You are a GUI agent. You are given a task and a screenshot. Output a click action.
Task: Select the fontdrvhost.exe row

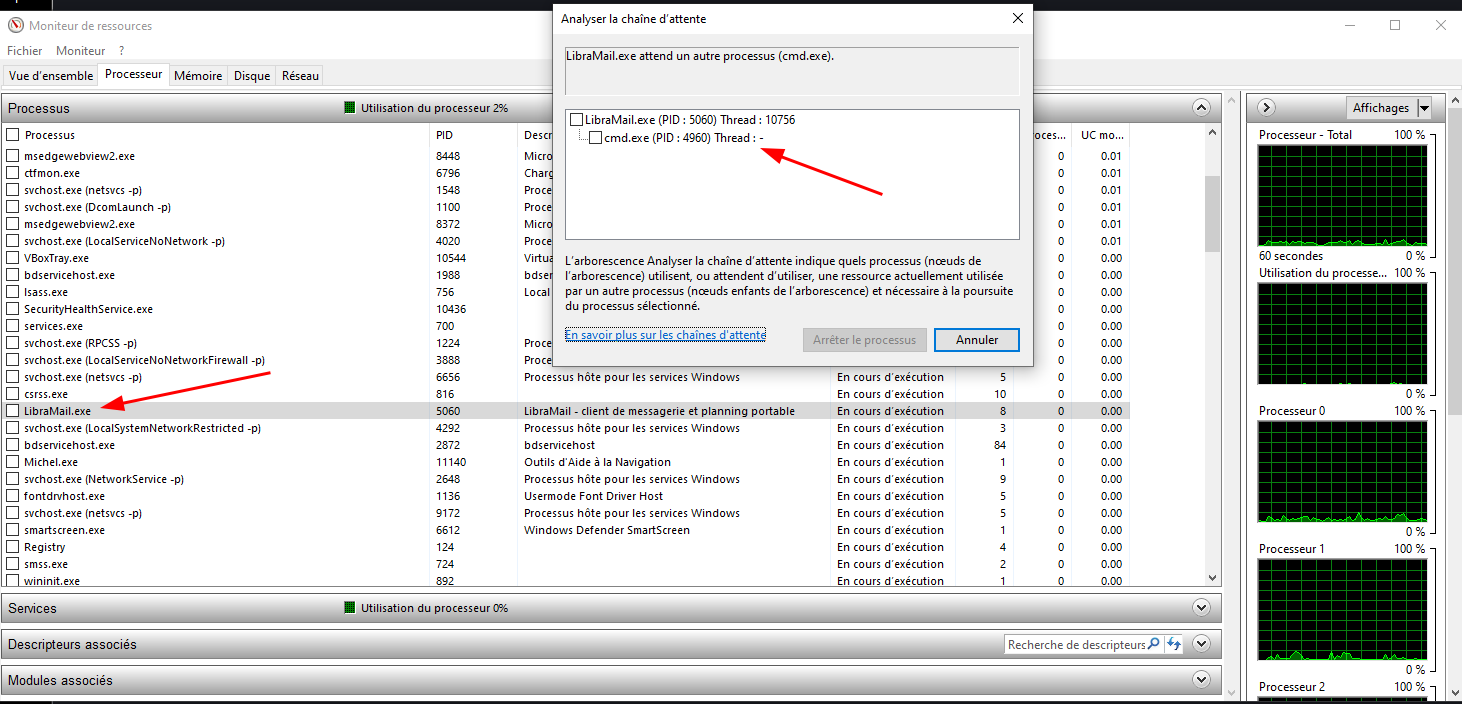pyautogui.click(x=565, y=496)
